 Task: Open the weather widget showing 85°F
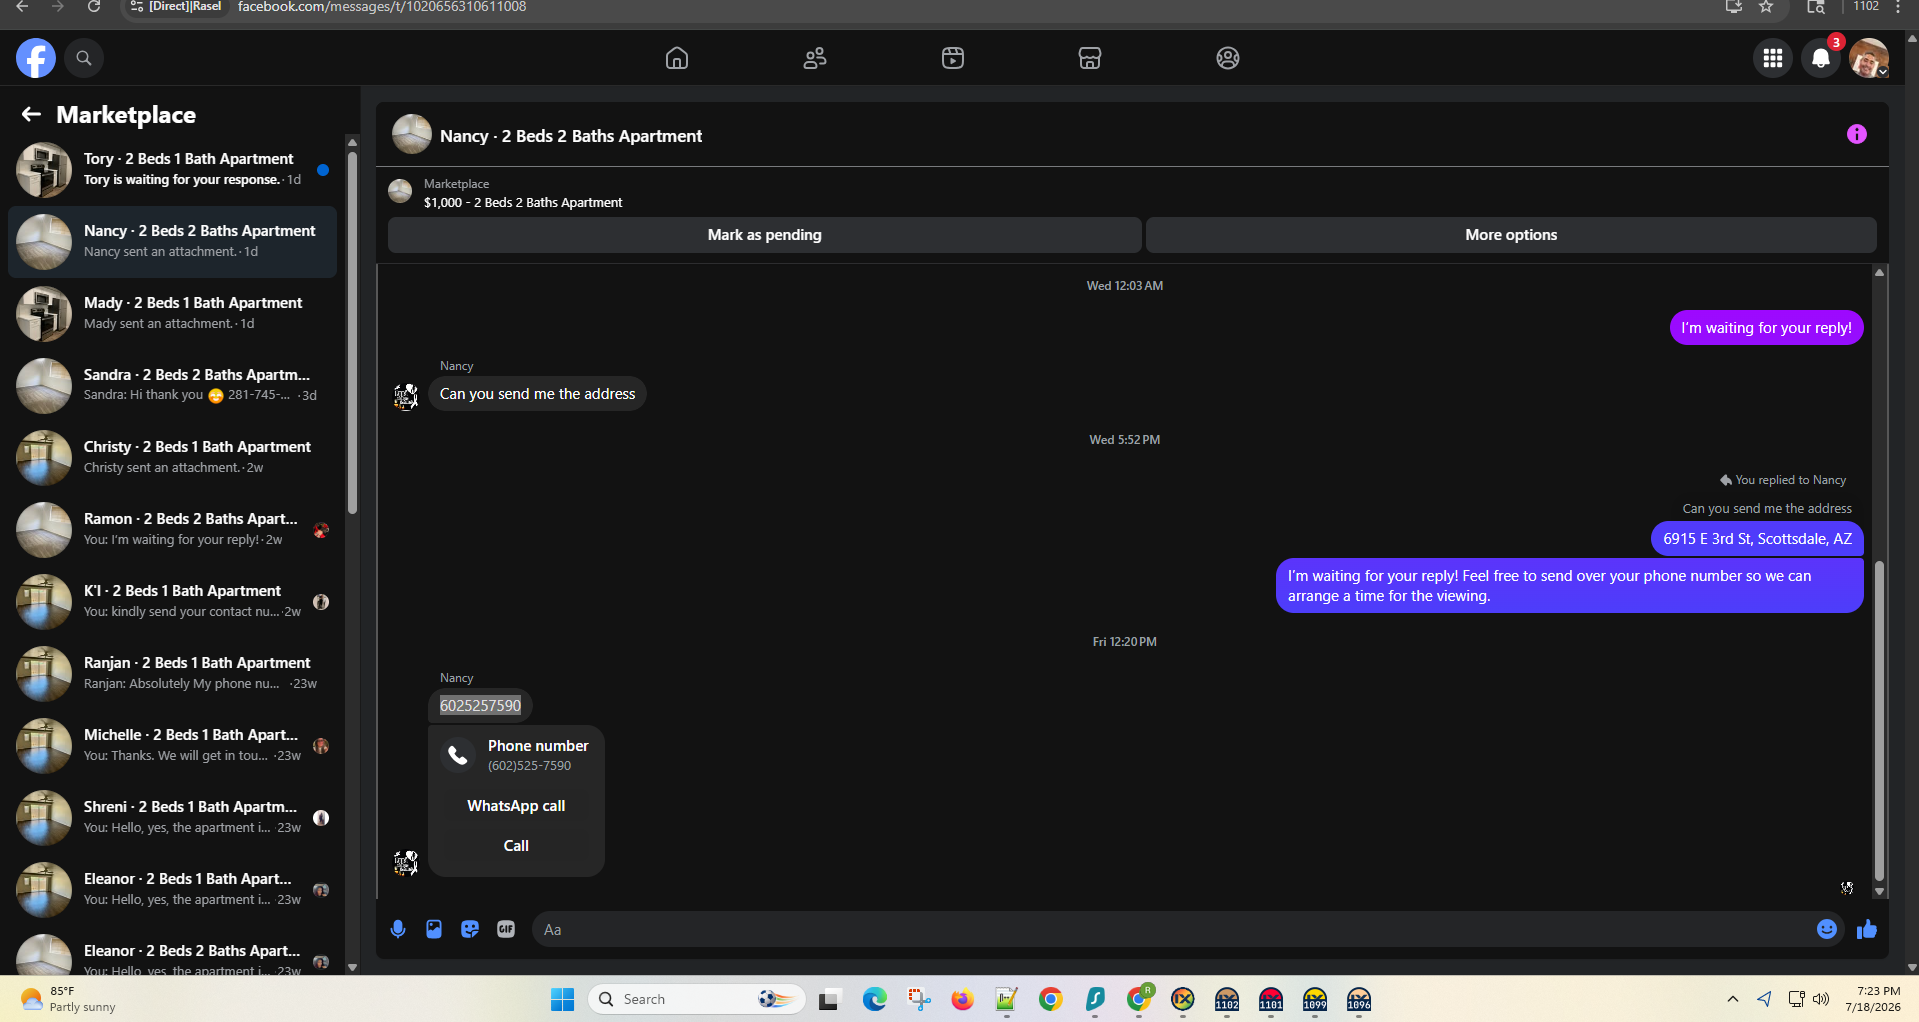68,999
